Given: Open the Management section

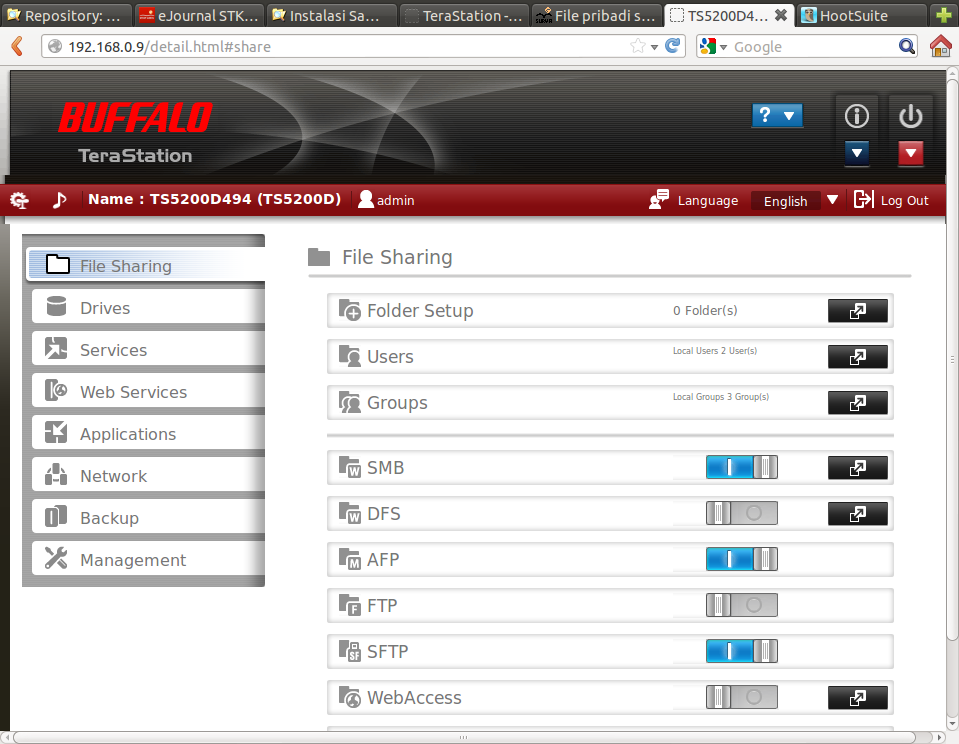Looking at the screenshot, I should [x=133, y=560].
